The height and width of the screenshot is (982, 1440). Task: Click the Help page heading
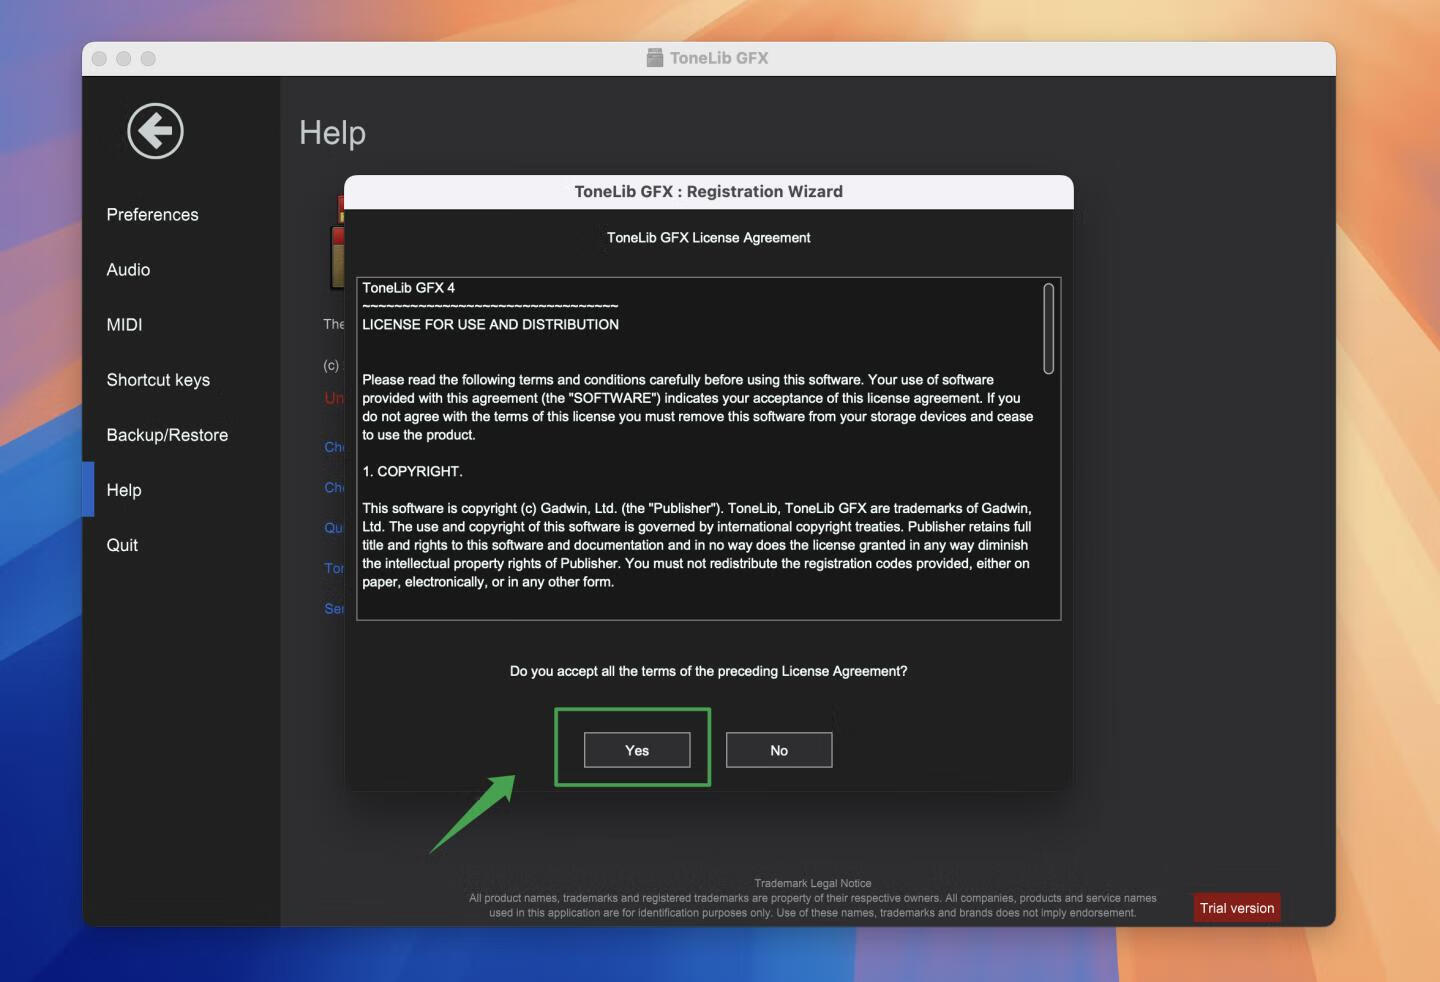pyautogui.click(x=332, y=133)
